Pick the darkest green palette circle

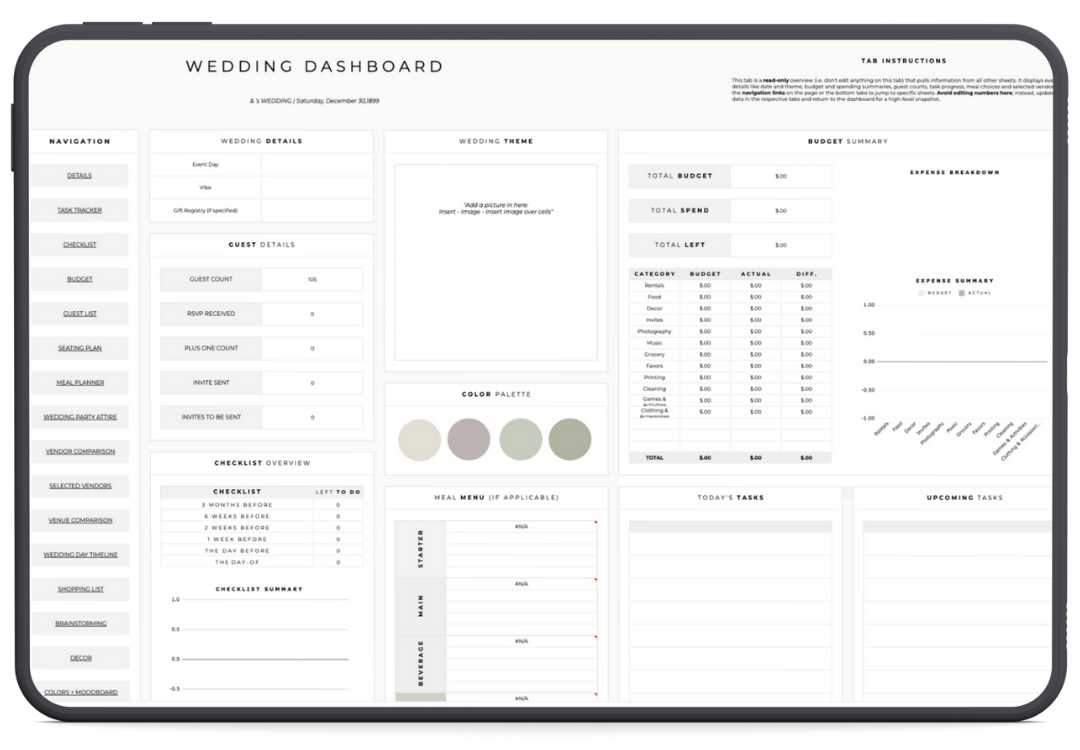tap(570, 439)
